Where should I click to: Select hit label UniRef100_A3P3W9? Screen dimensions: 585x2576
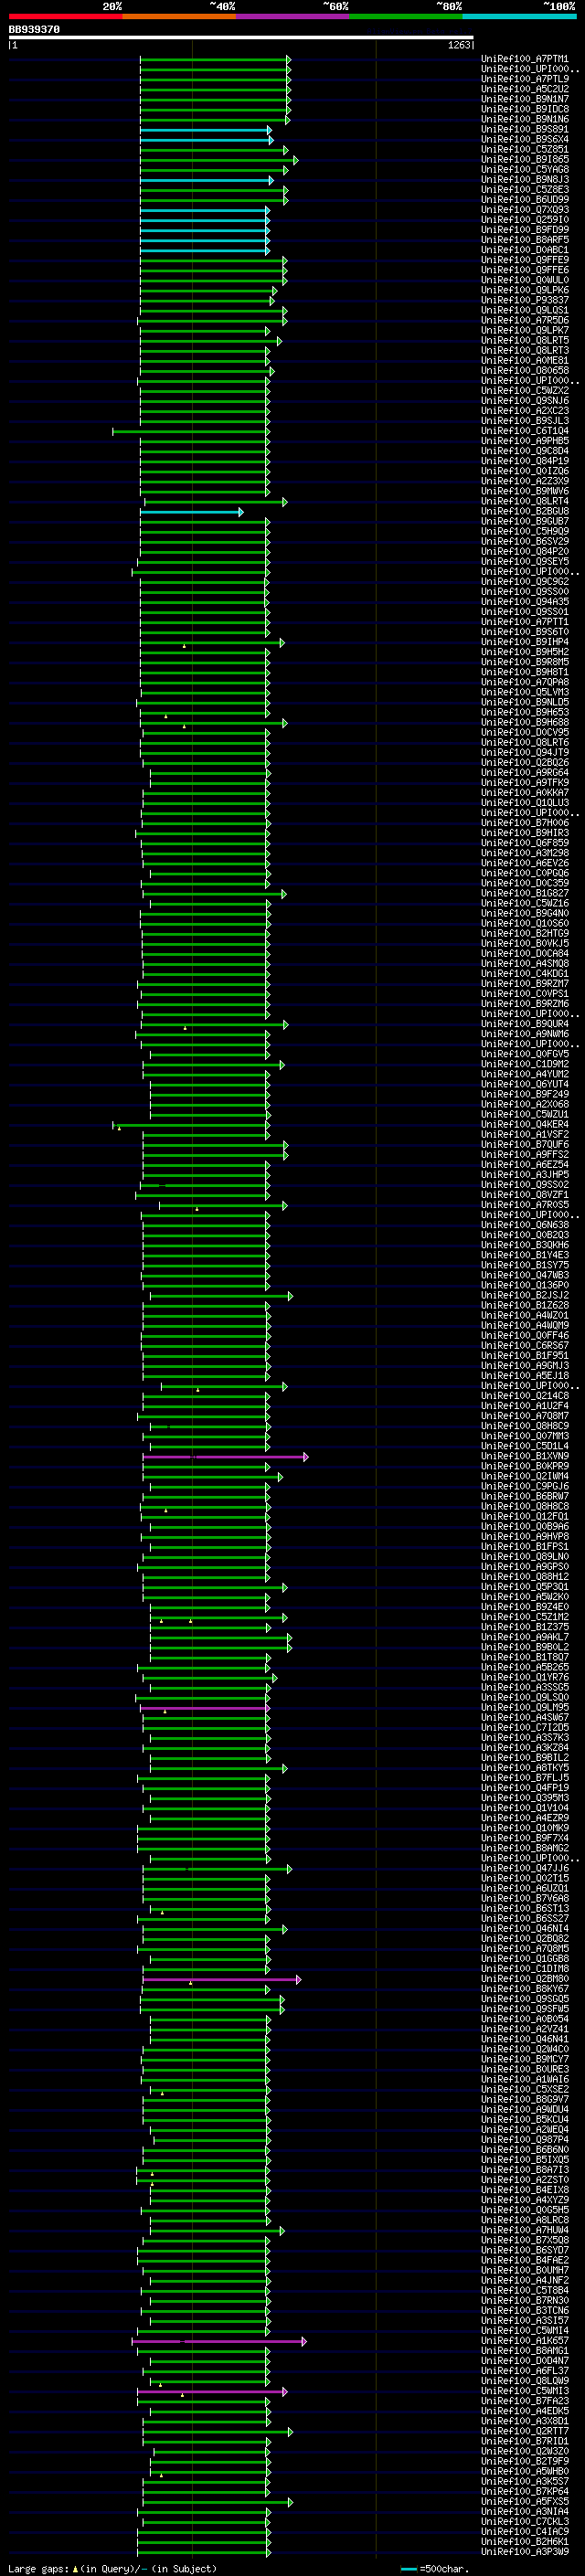(x=525, y=2551)
